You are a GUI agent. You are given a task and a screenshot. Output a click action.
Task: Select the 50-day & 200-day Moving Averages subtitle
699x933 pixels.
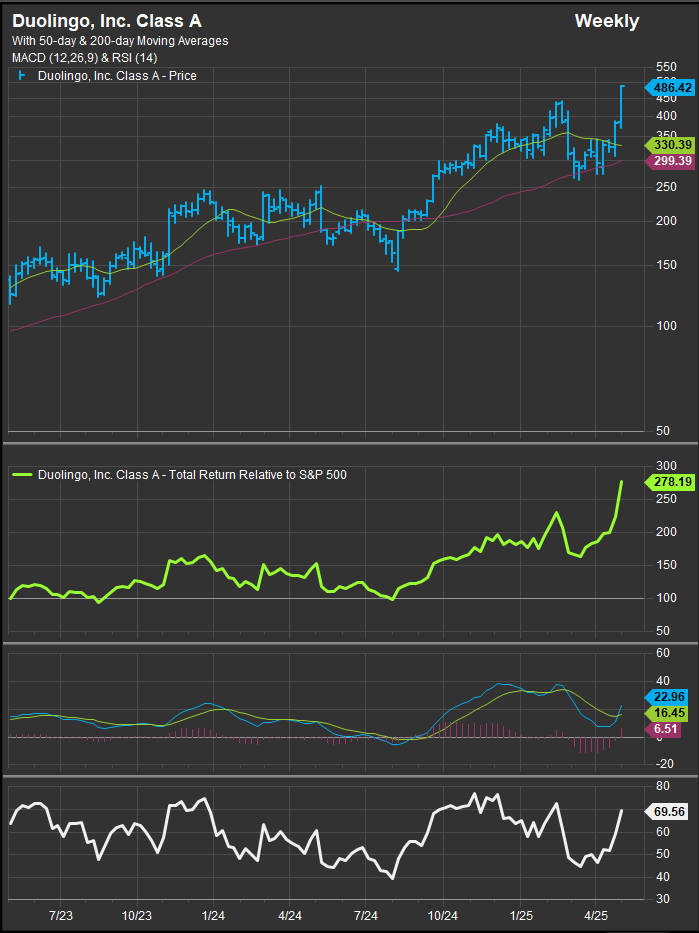point(120,41)
